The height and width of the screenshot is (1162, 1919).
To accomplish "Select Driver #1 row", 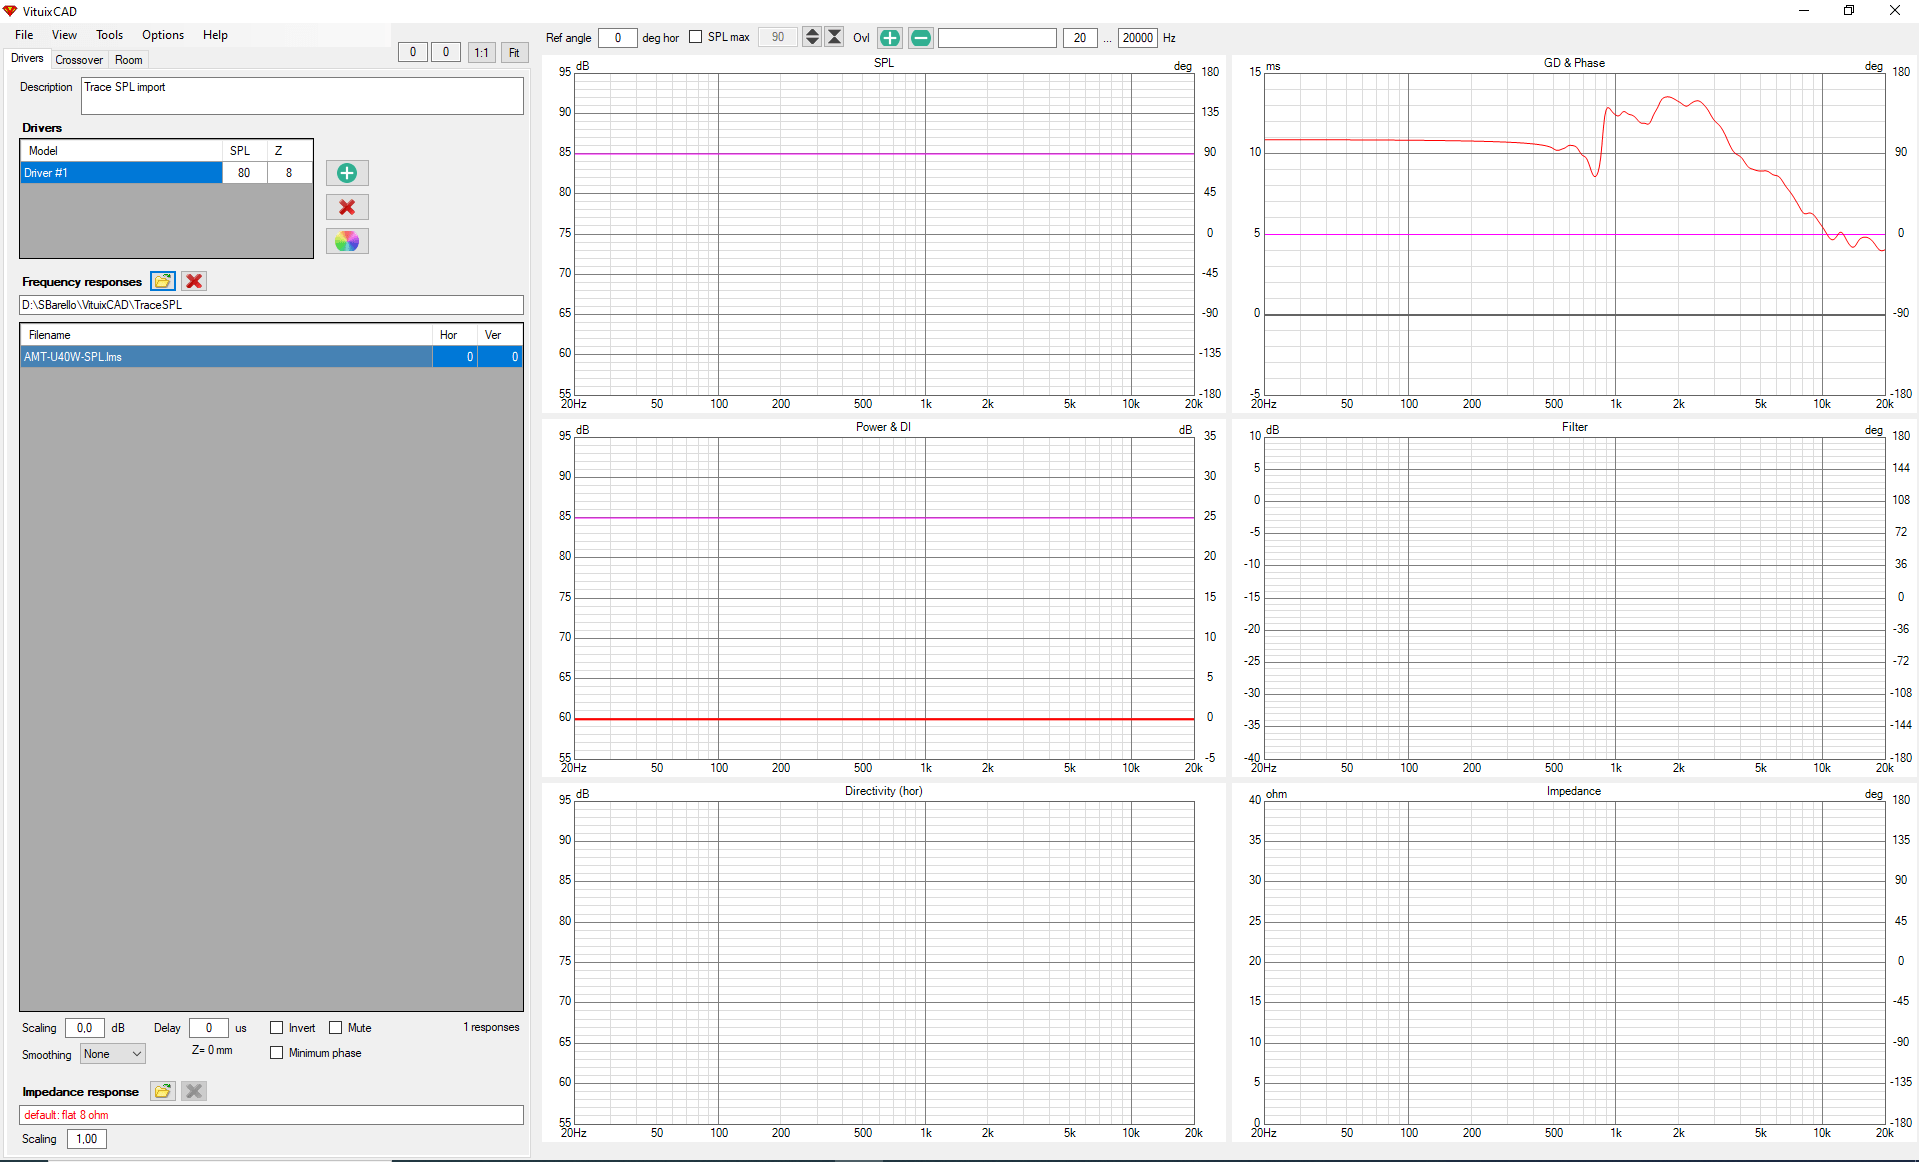I will point(121,173).
